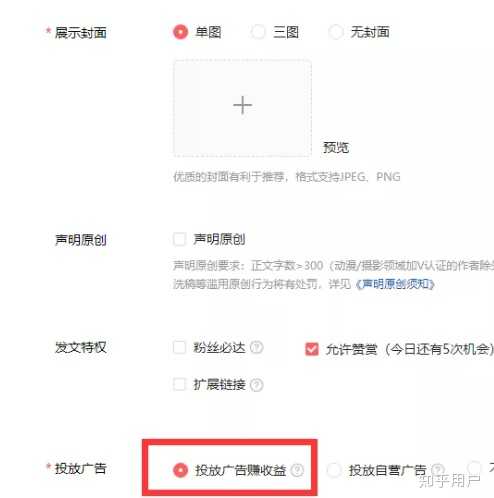Image resolution: width=494 pixels, height=498 pixels.
Task: Click the 声明原创 checkbox label text
Action: point(219,239)
